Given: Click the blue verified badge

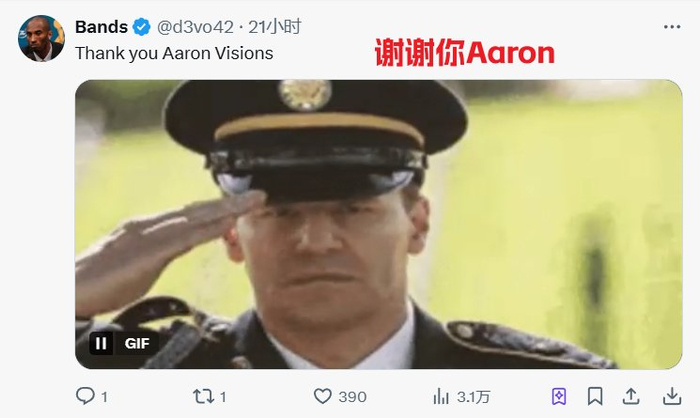Looking at the screenshot, I should pos(142,27).
